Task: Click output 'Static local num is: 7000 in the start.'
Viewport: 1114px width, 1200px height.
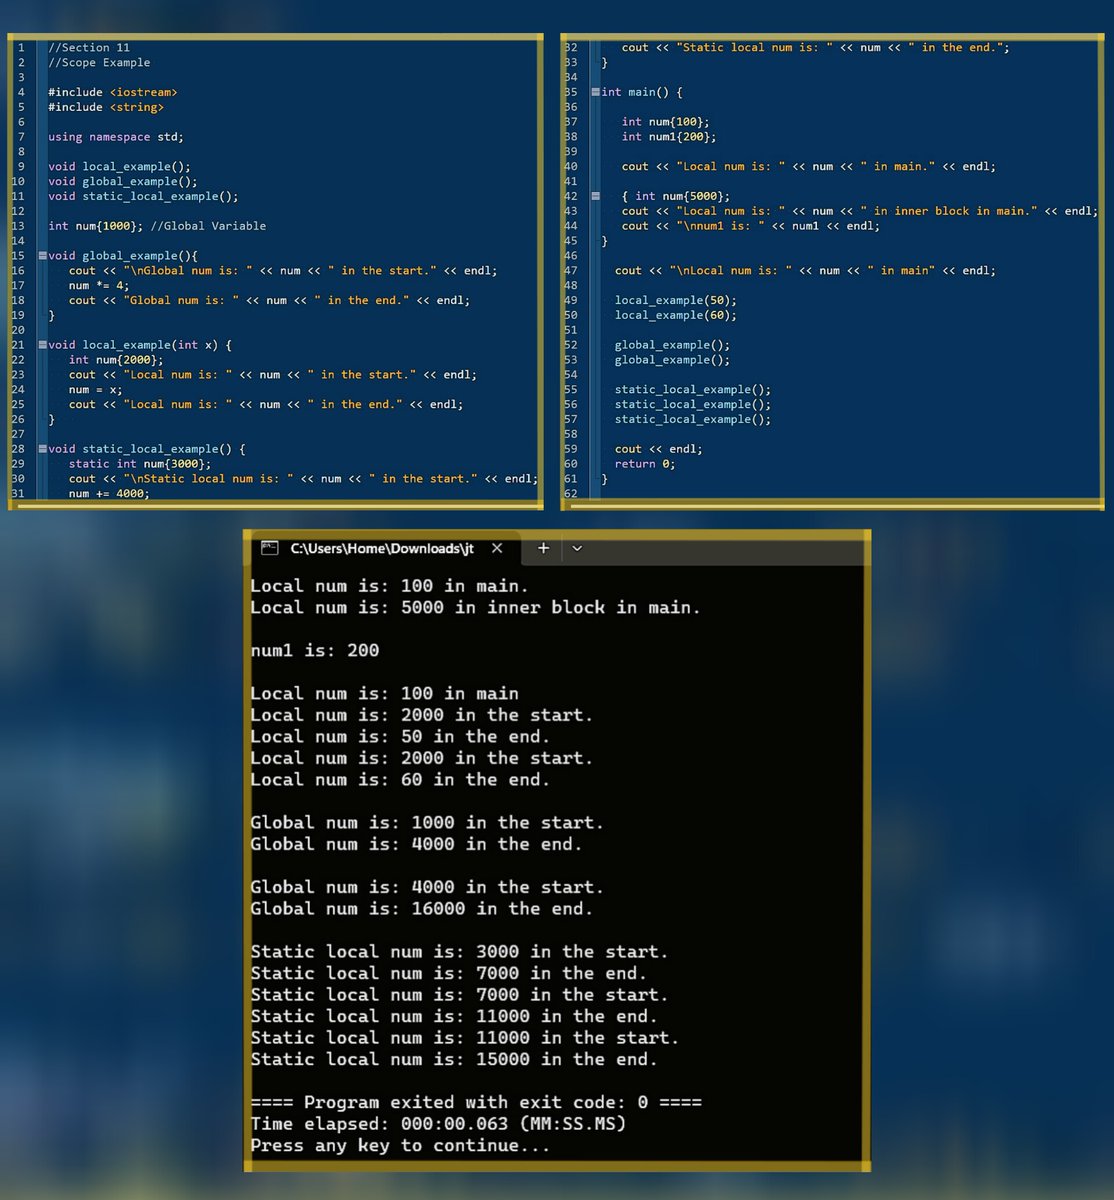Action: (459, 995)
